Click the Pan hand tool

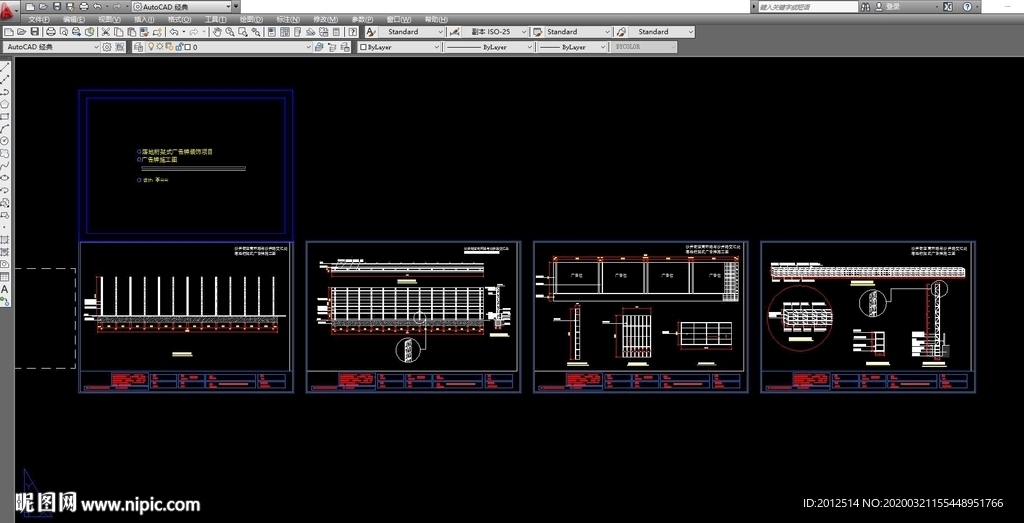[x=216, y=32]
